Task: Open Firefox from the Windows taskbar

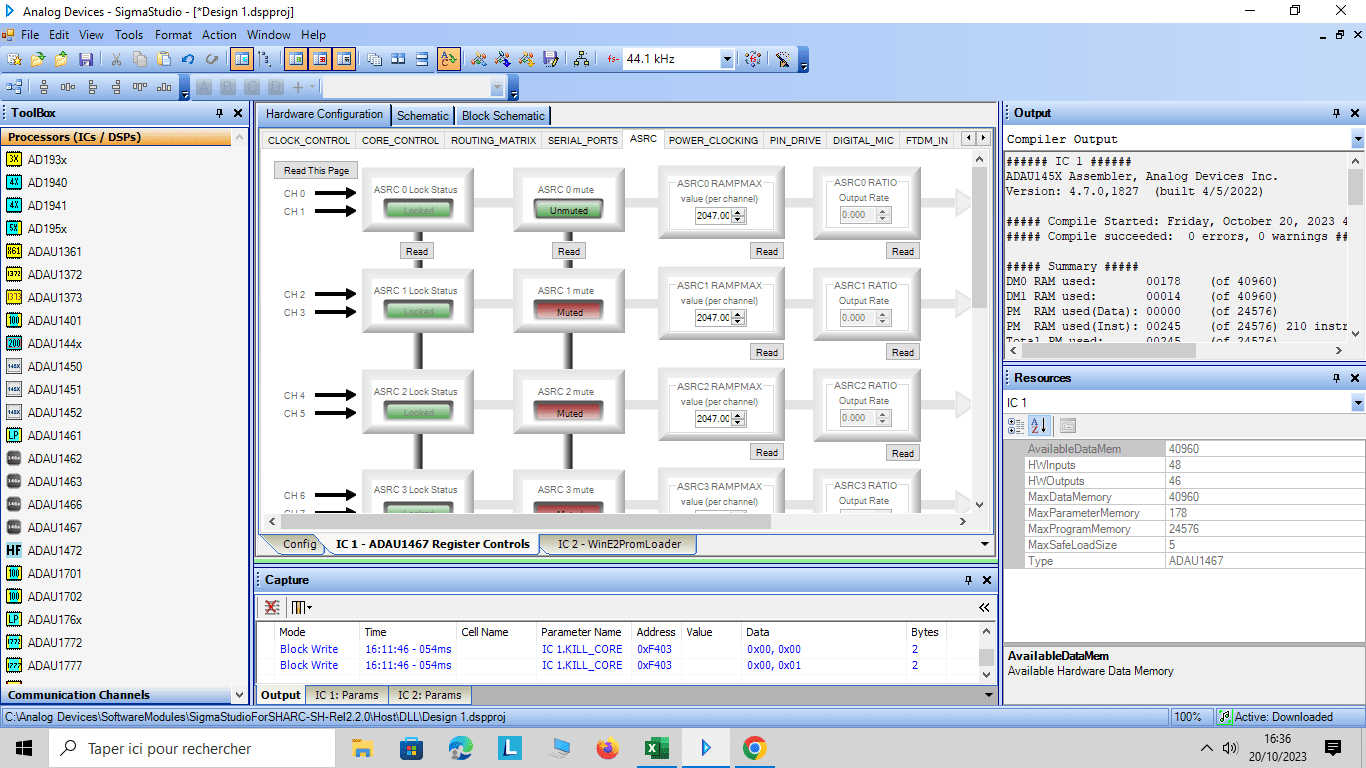Action: click(607, 748)
